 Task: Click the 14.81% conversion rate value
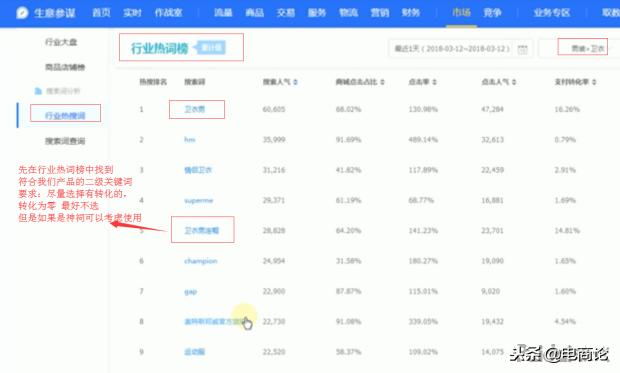(x=567, y=231)
